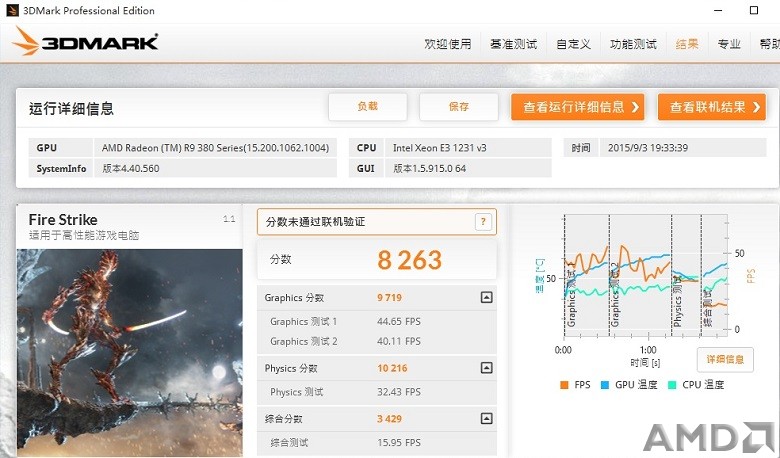Image resolution: width=780 pixels, height=458 pixels.
Task: Click the AMD Radeon R9 380 GPU text
Action: 215,148
